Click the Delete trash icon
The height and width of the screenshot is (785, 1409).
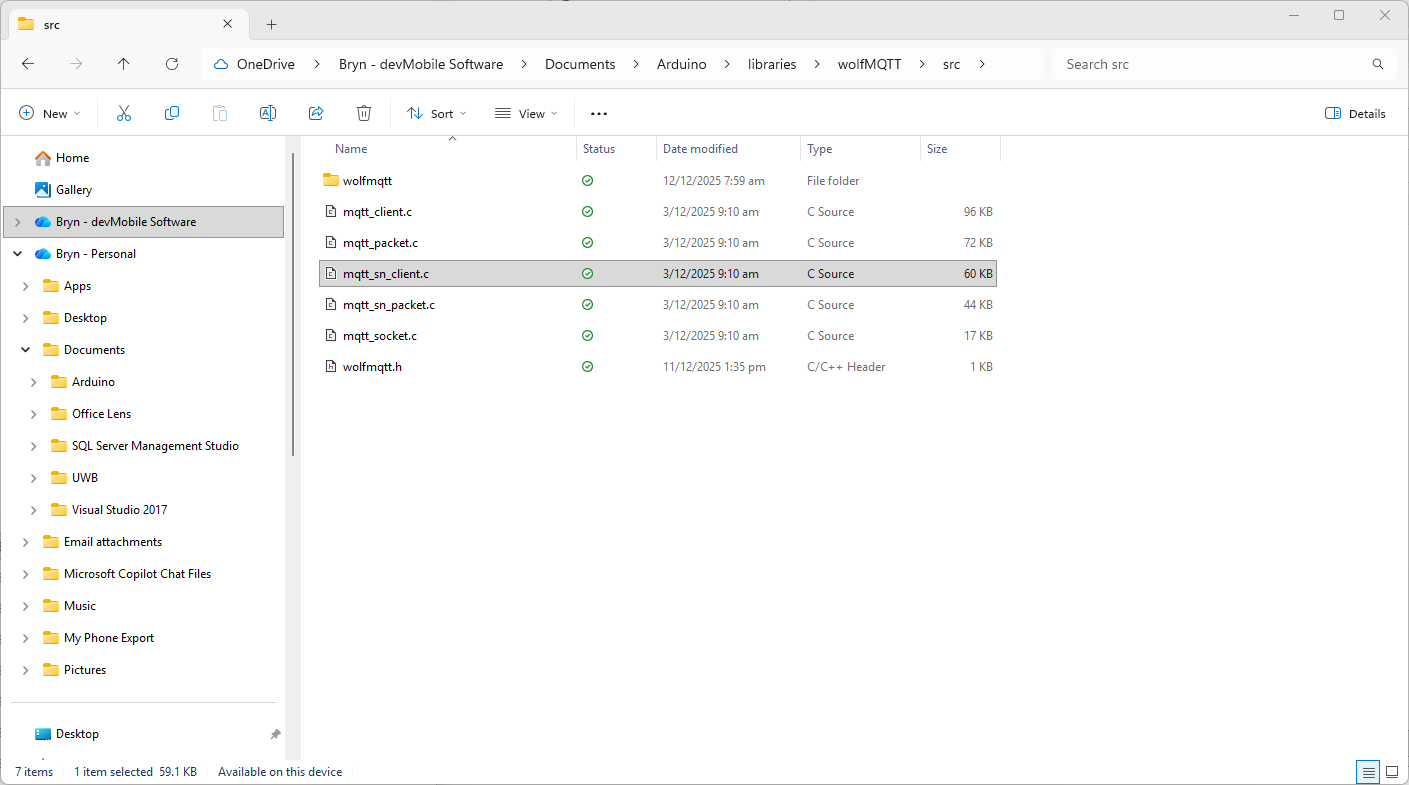point(364,114)
